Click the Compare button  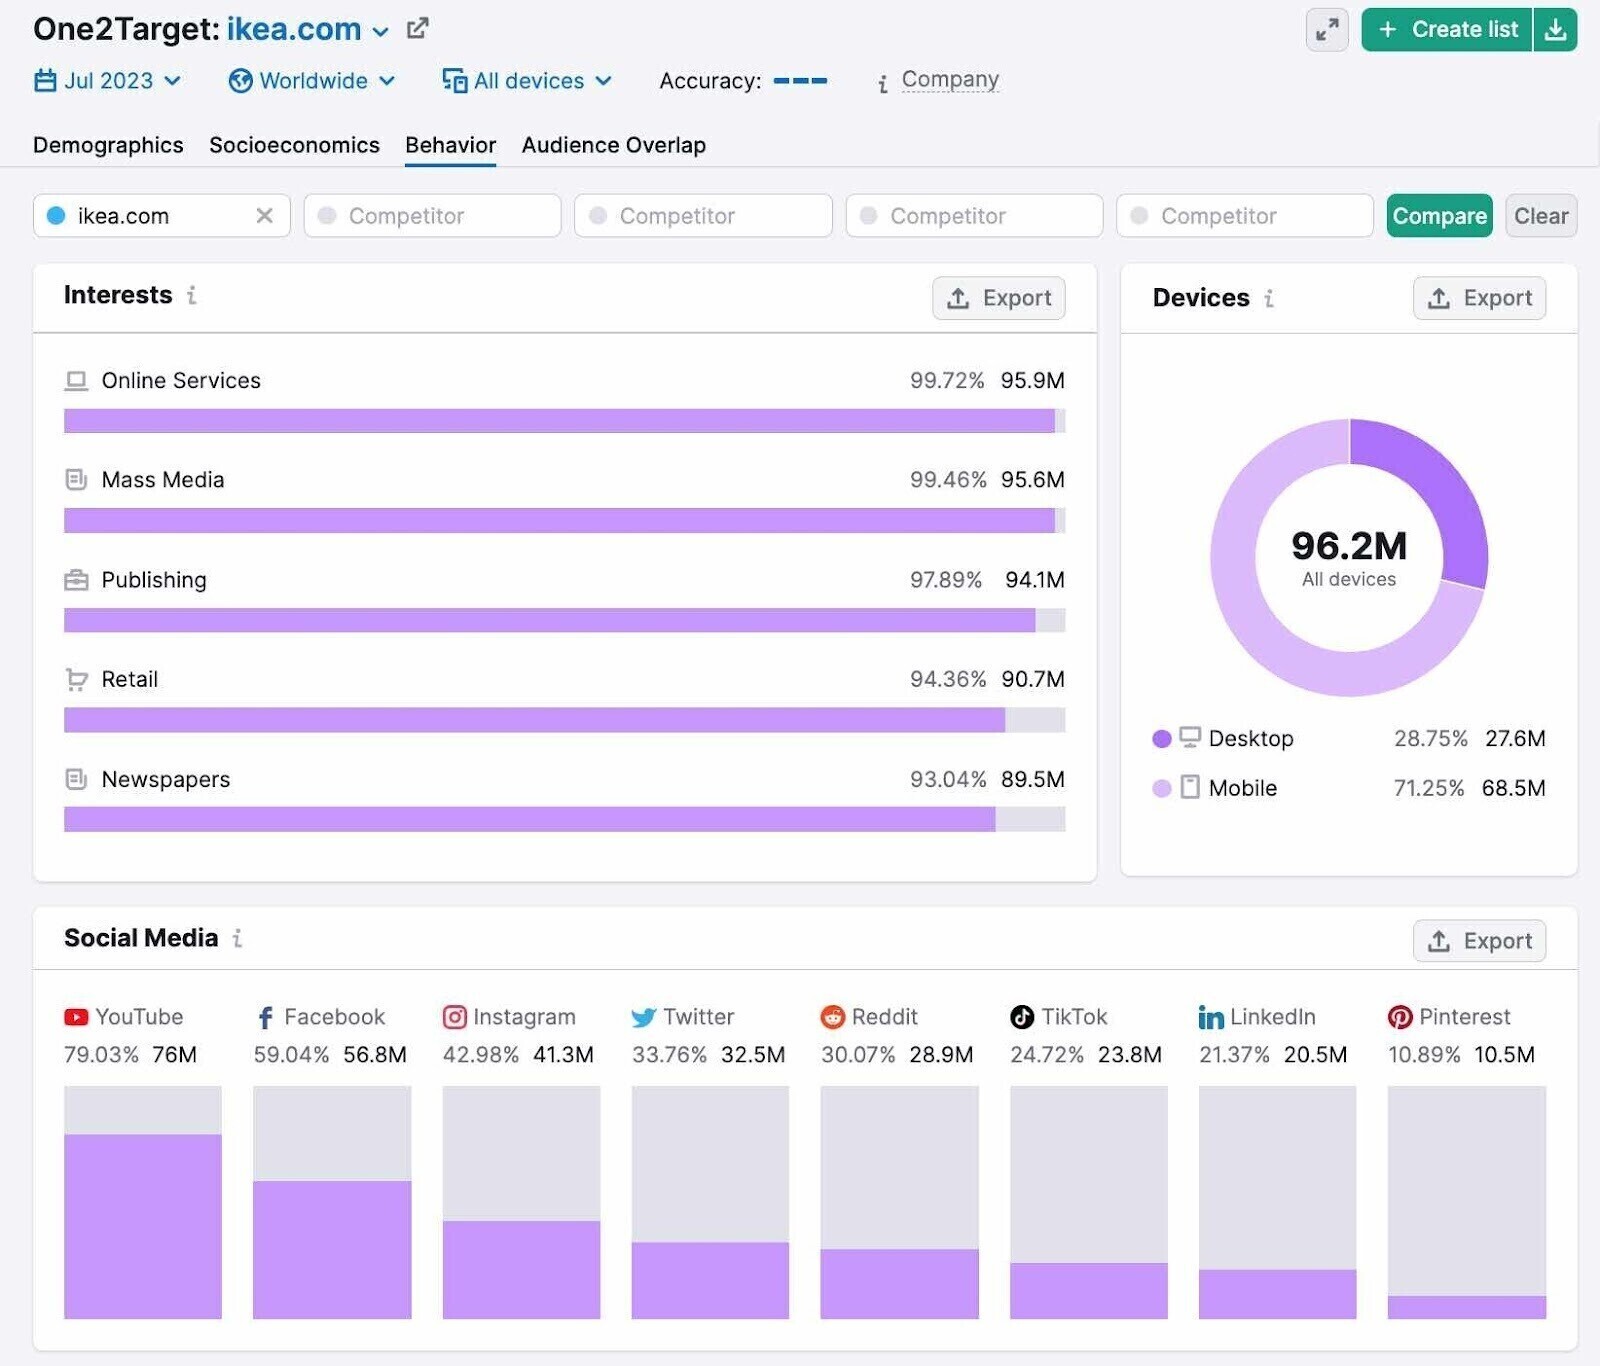1439,215
